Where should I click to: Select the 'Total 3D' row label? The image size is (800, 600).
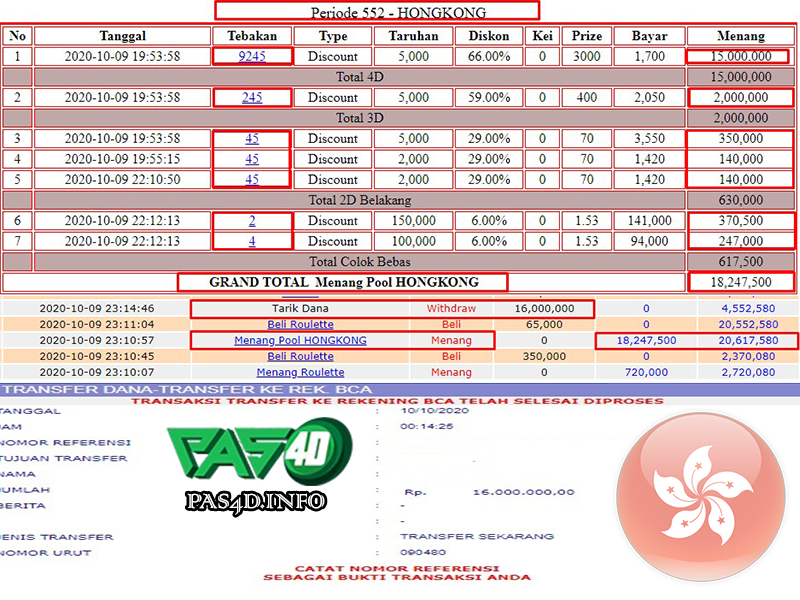tap(360, 118)
